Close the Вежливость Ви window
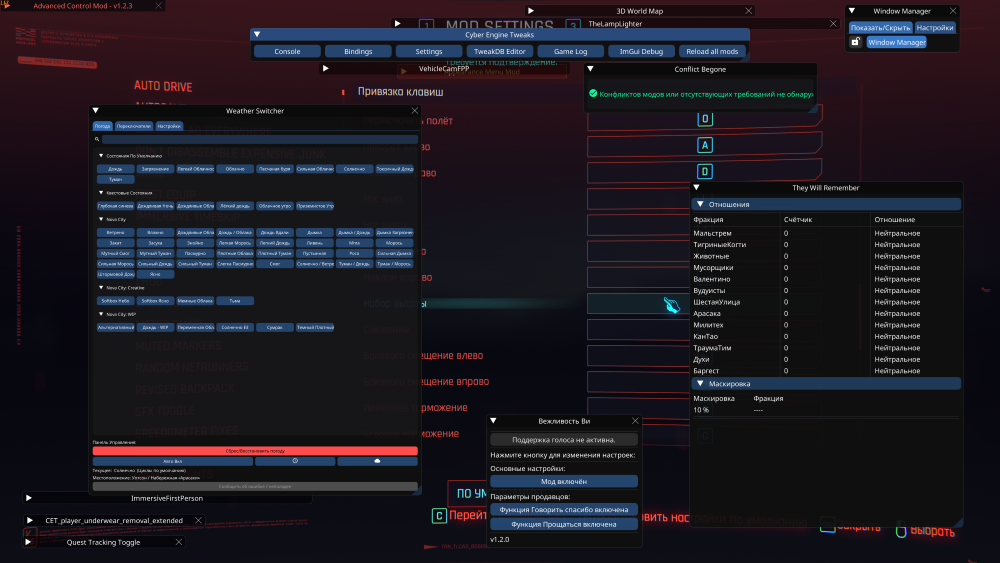1000x563 pixels. (x=635, y=421)
